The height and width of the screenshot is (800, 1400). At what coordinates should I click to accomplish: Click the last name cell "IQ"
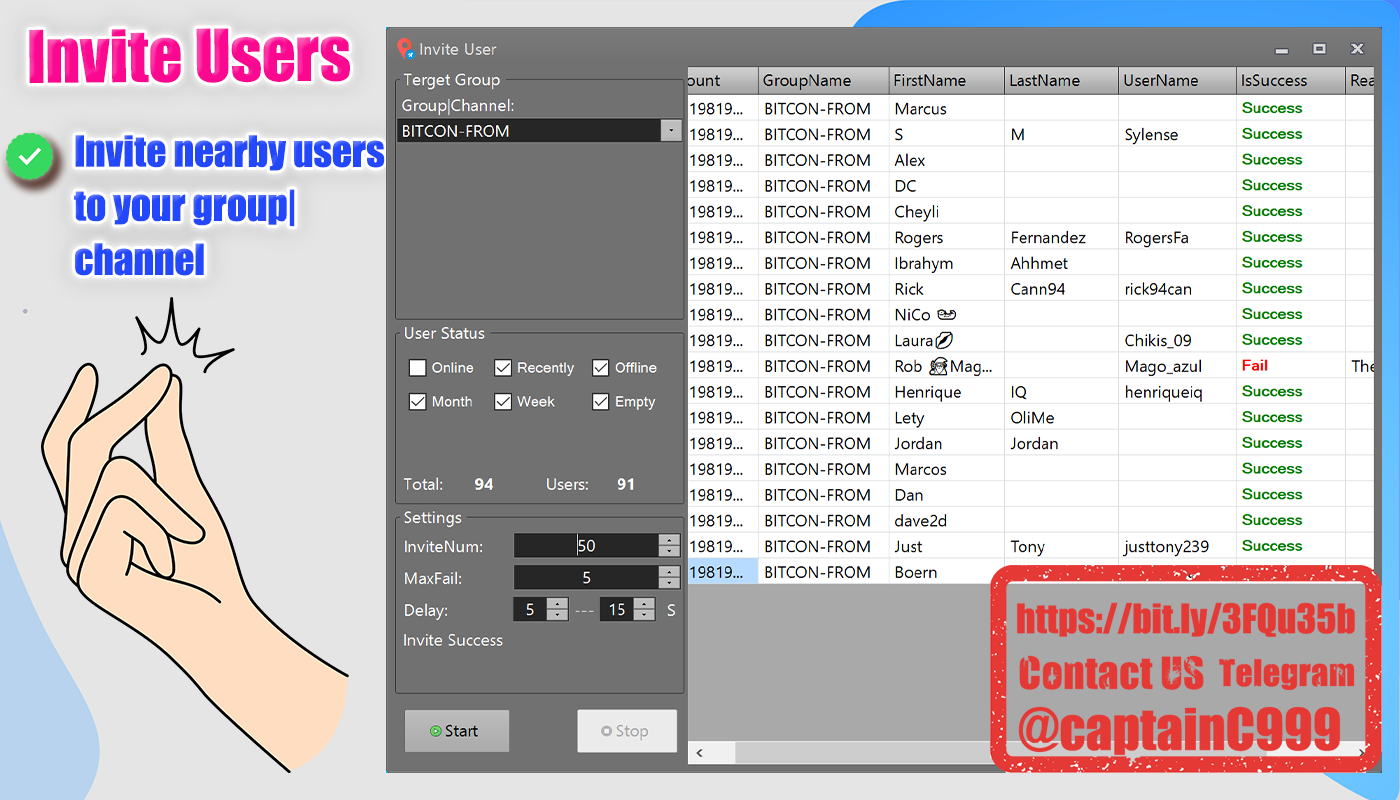pyautogui.click(x=1061, y=393)
